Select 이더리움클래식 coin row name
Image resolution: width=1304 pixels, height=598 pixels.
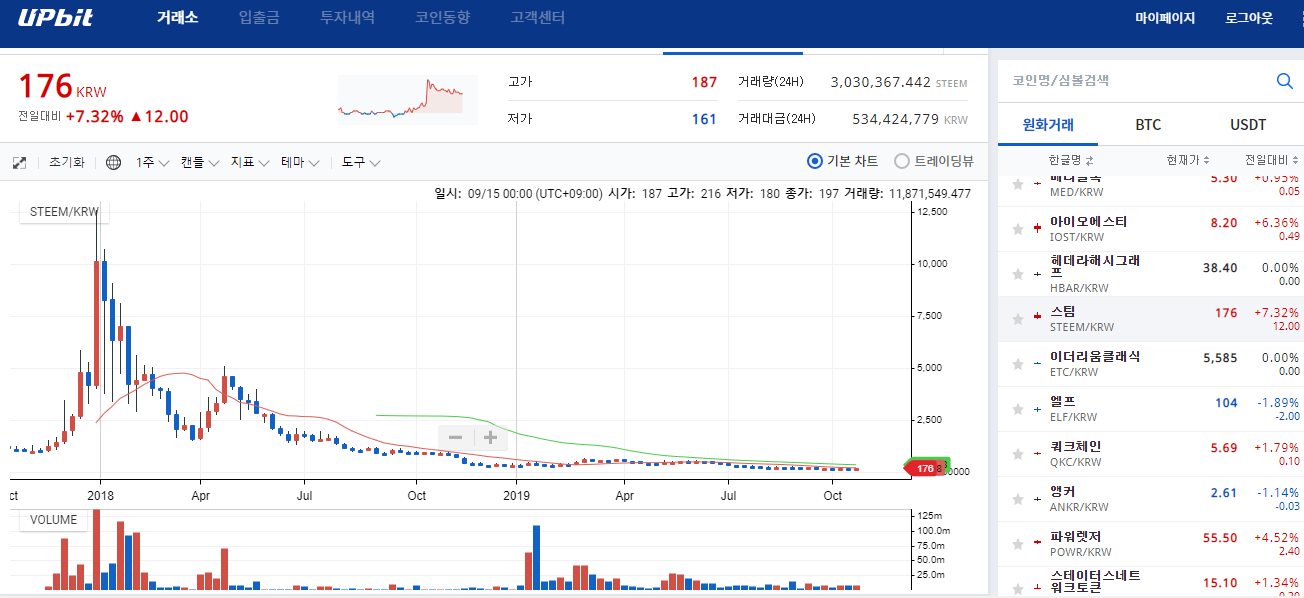[x=1095, y=356]
